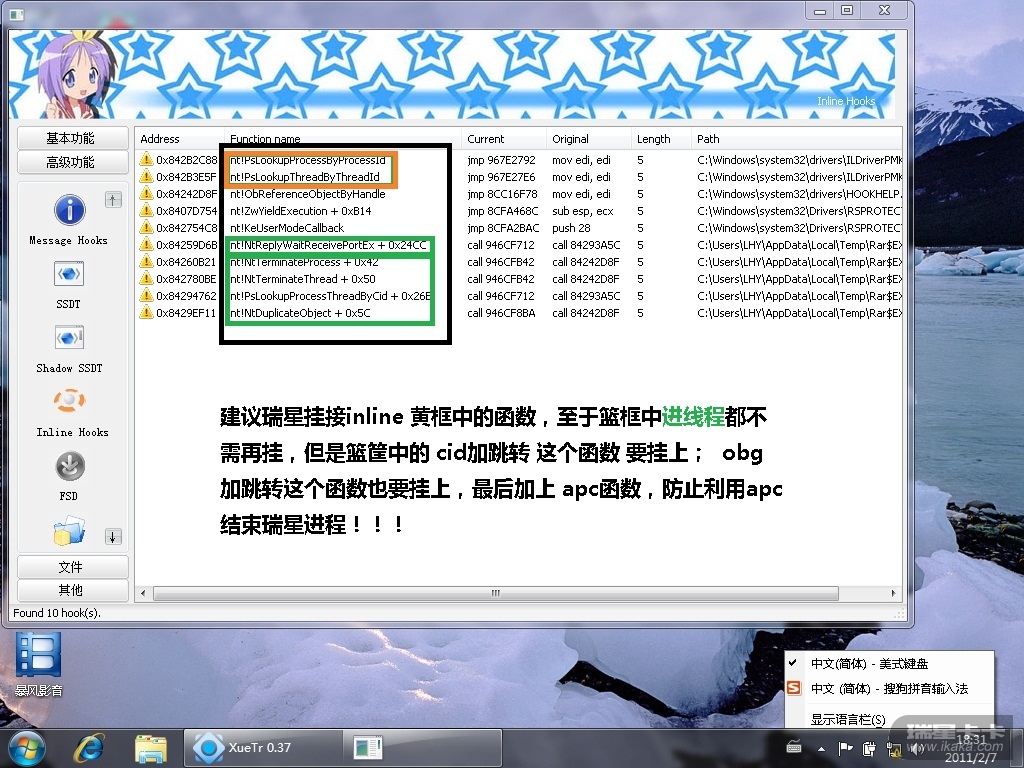Click the keyboard language bar icon
The height and width of the screenshot is (768, 1024).
[794, 748]
